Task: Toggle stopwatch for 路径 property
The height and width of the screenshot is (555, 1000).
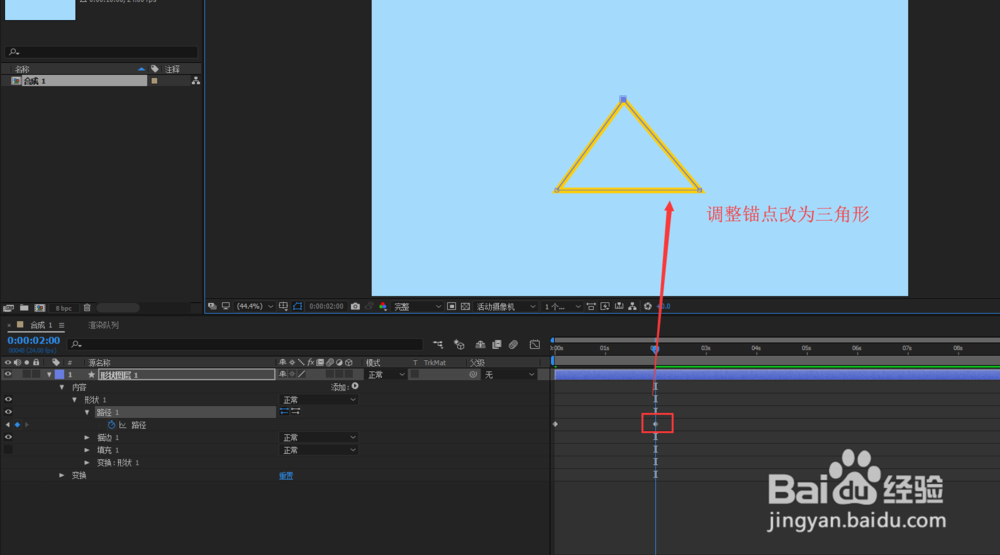Action: coord(111,425)
